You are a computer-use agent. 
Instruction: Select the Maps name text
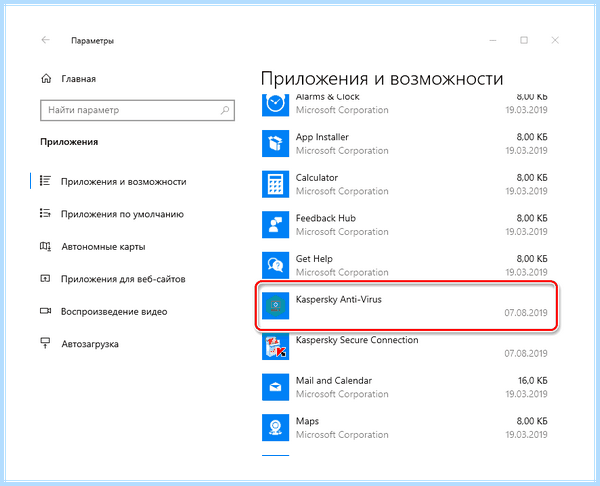point(307,421)
